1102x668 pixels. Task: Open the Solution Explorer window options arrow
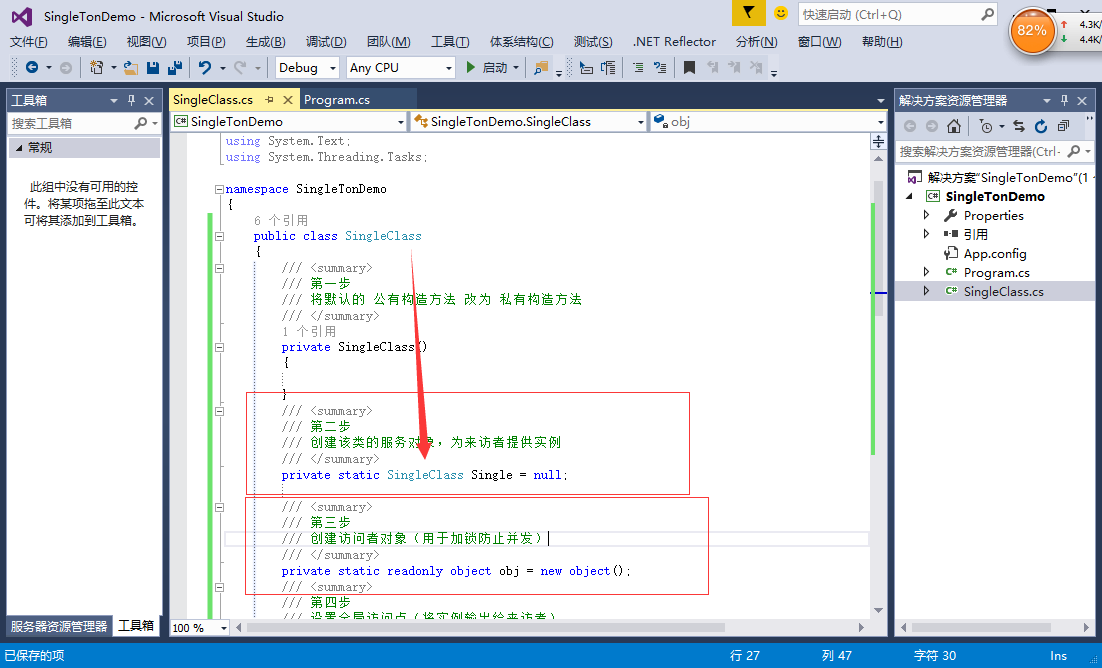pyautogui.click(x=1046, y=101)
